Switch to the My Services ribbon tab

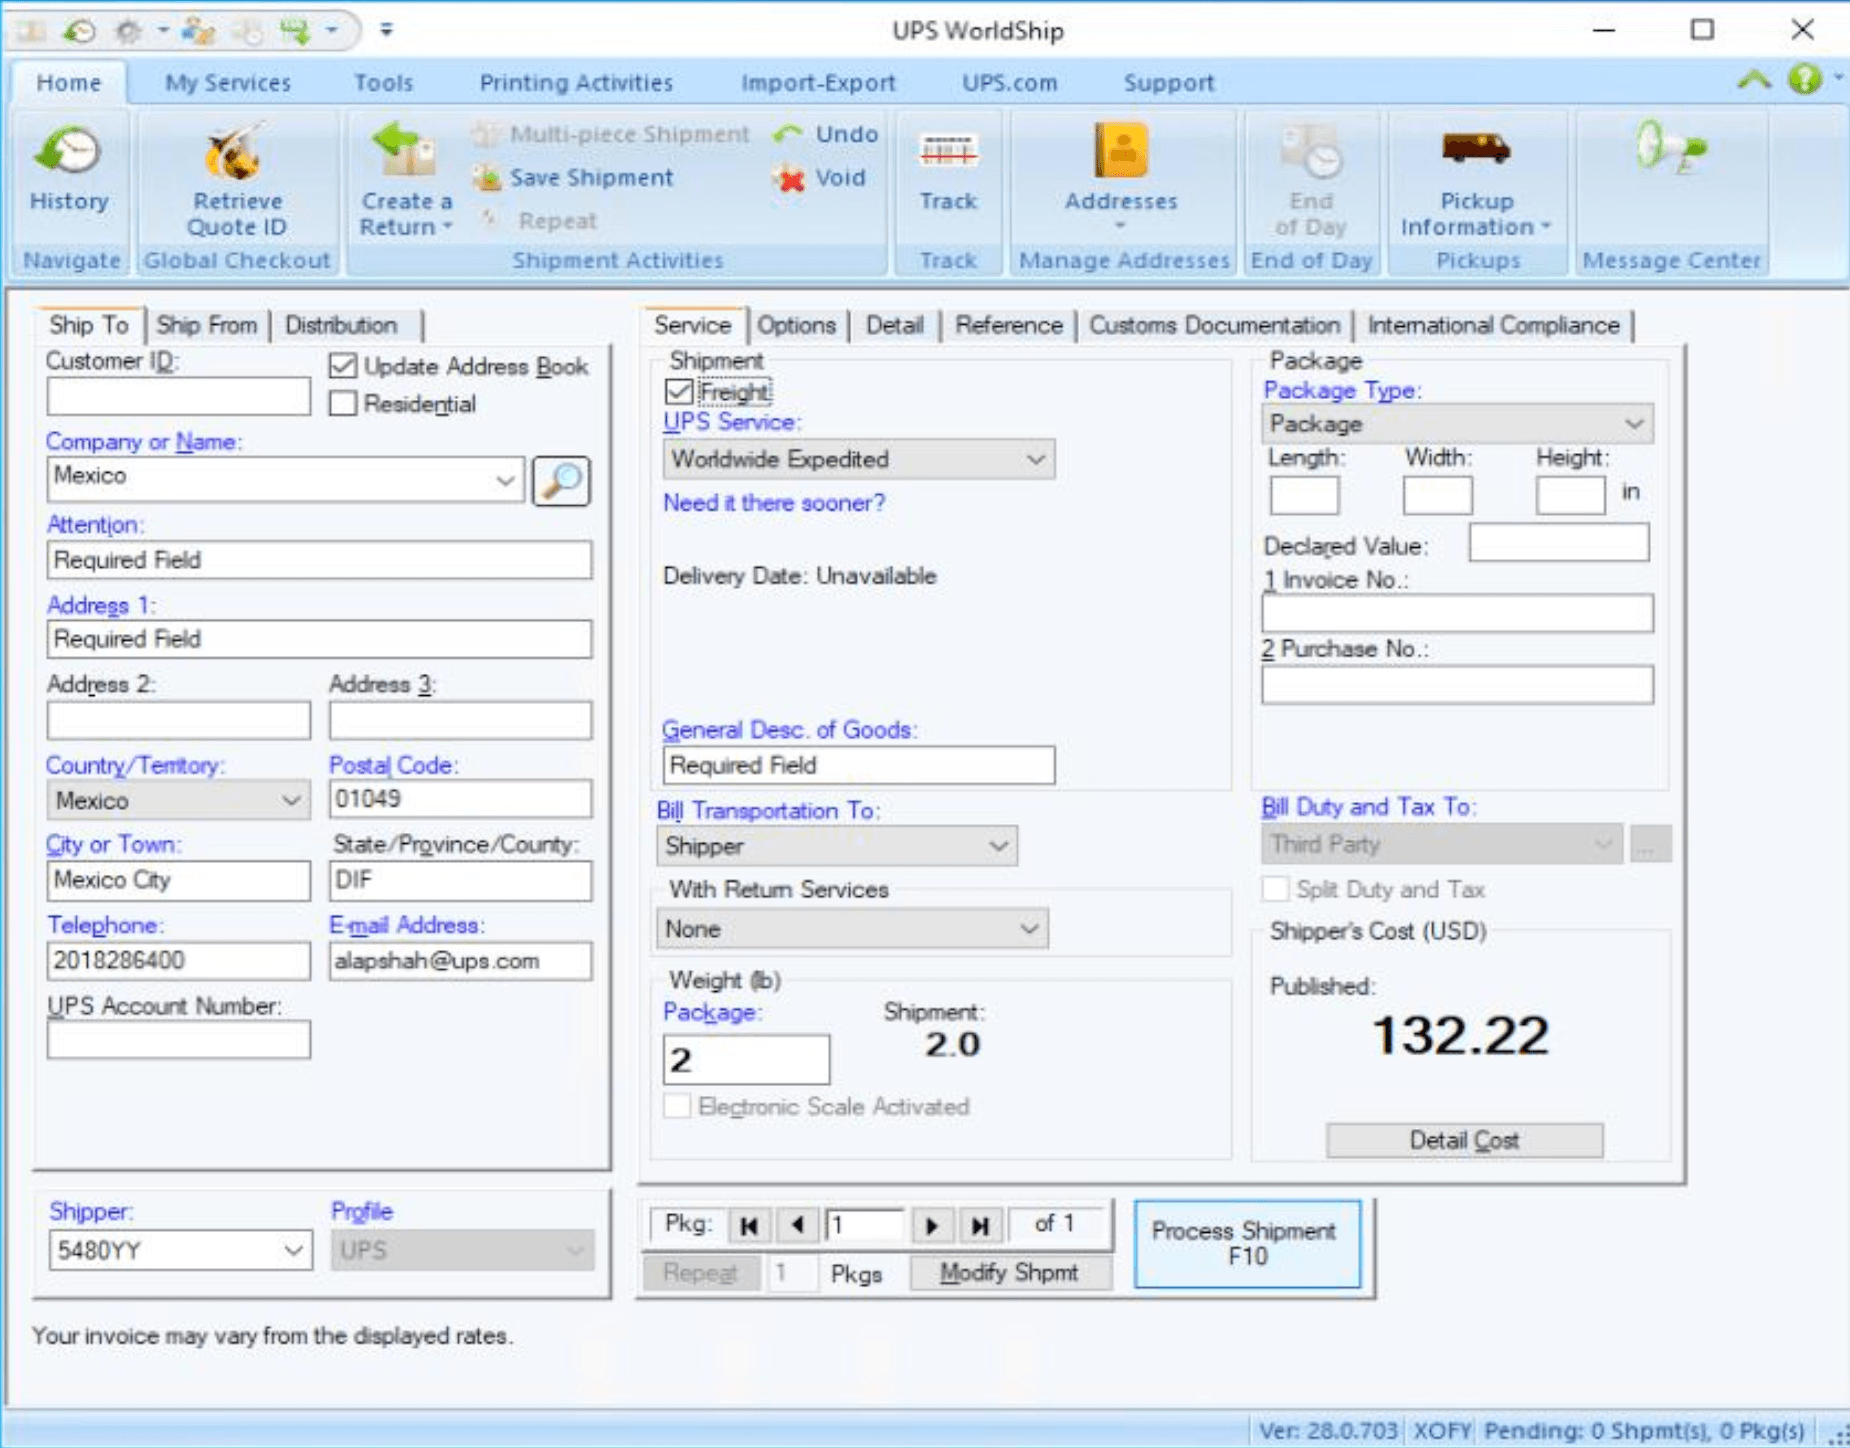(228, 82)
